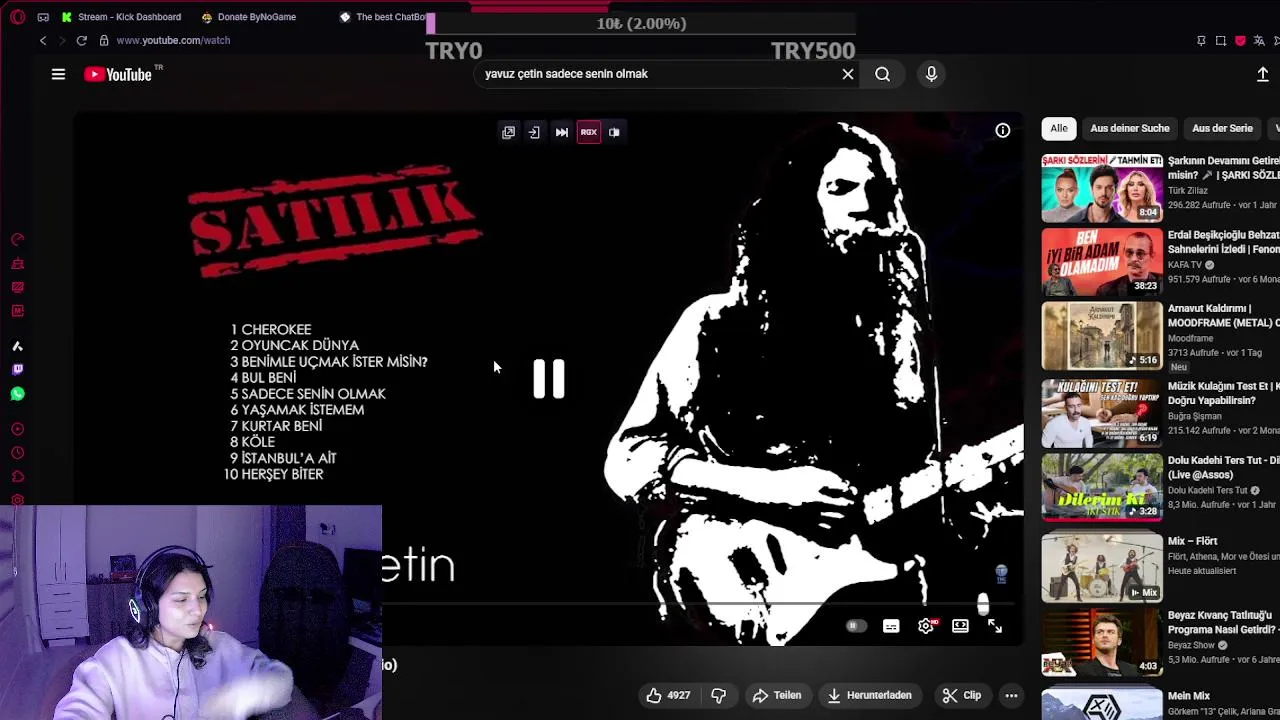This screenshot has height=720, width=1280.
Task: Toggle the RGX overlay button
Action: [x=588, y=132]
